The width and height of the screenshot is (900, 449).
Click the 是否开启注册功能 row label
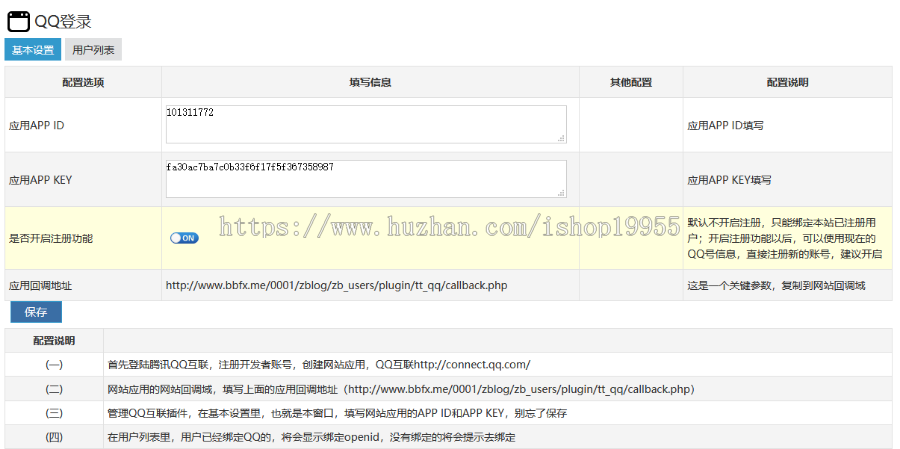(51, 239)
